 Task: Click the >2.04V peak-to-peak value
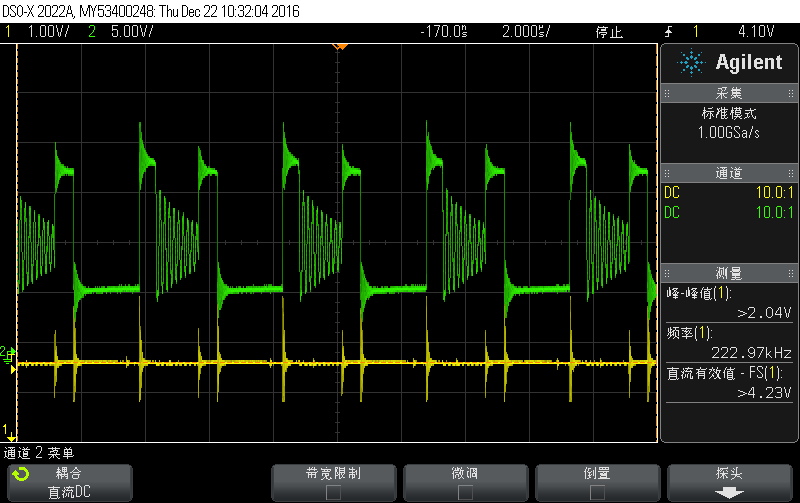[x=764, y=313]
